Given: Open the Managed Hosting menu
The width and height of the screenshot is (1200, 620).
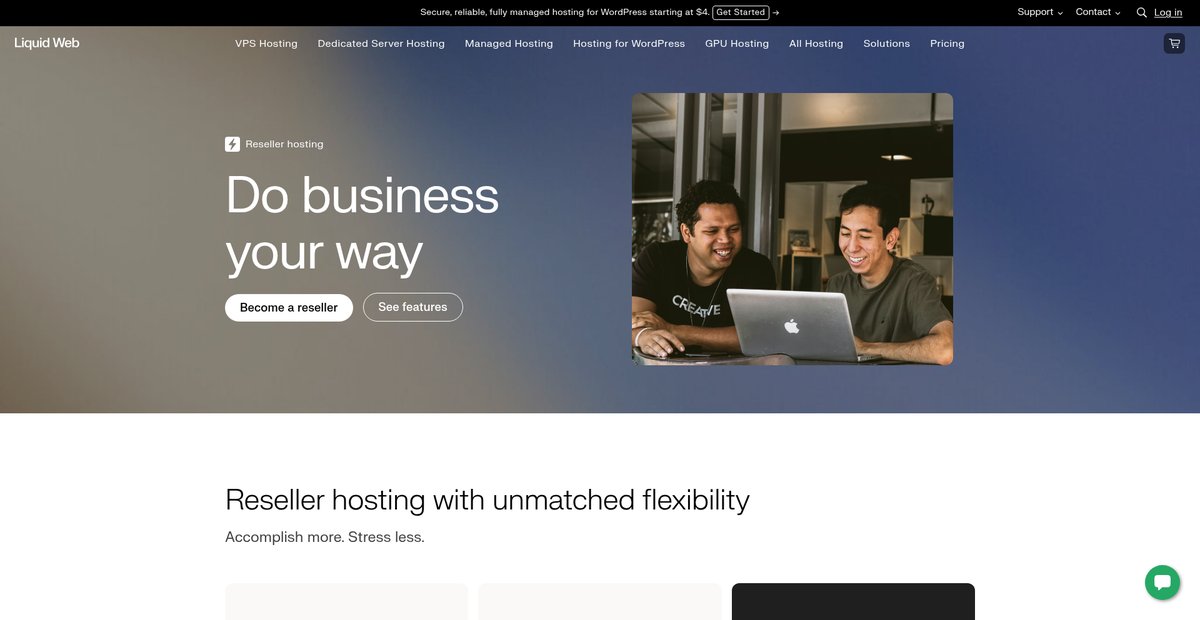Looking at the screenshot, I should (509, 44).
